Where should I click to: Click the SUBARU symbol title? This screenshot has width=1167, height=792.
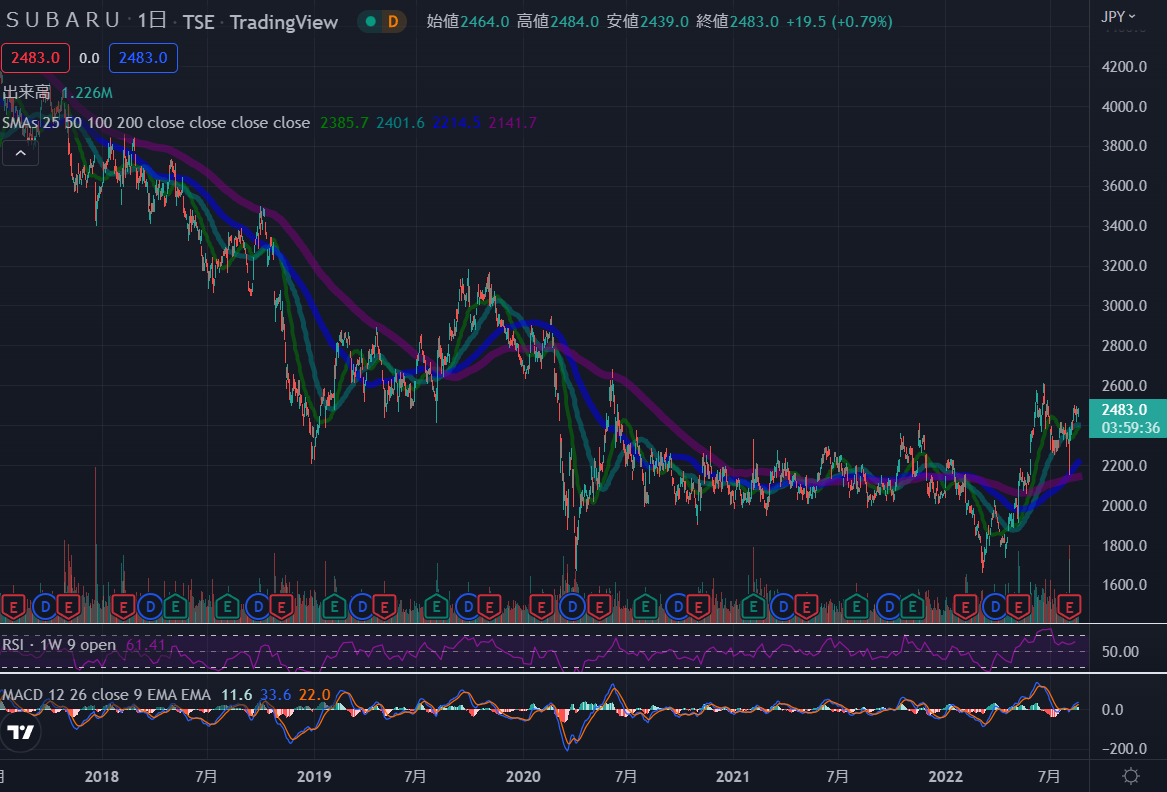click(63, 20)
